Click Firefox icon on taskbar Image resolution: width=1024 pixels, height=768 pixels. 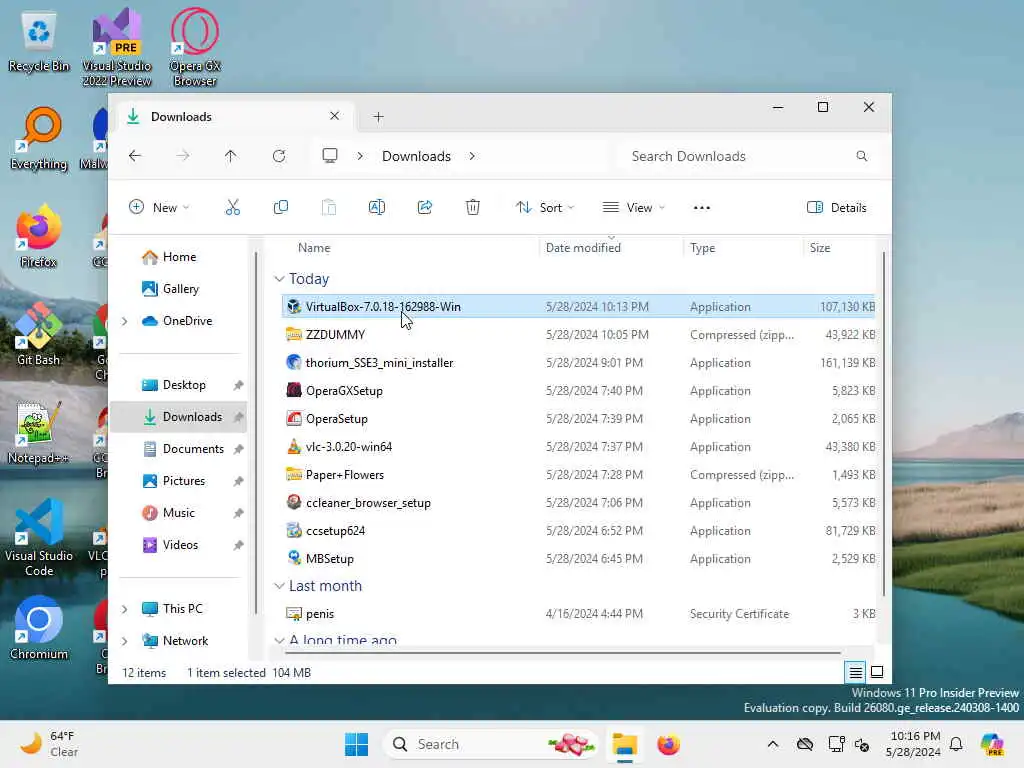click(x=668, y=744)
